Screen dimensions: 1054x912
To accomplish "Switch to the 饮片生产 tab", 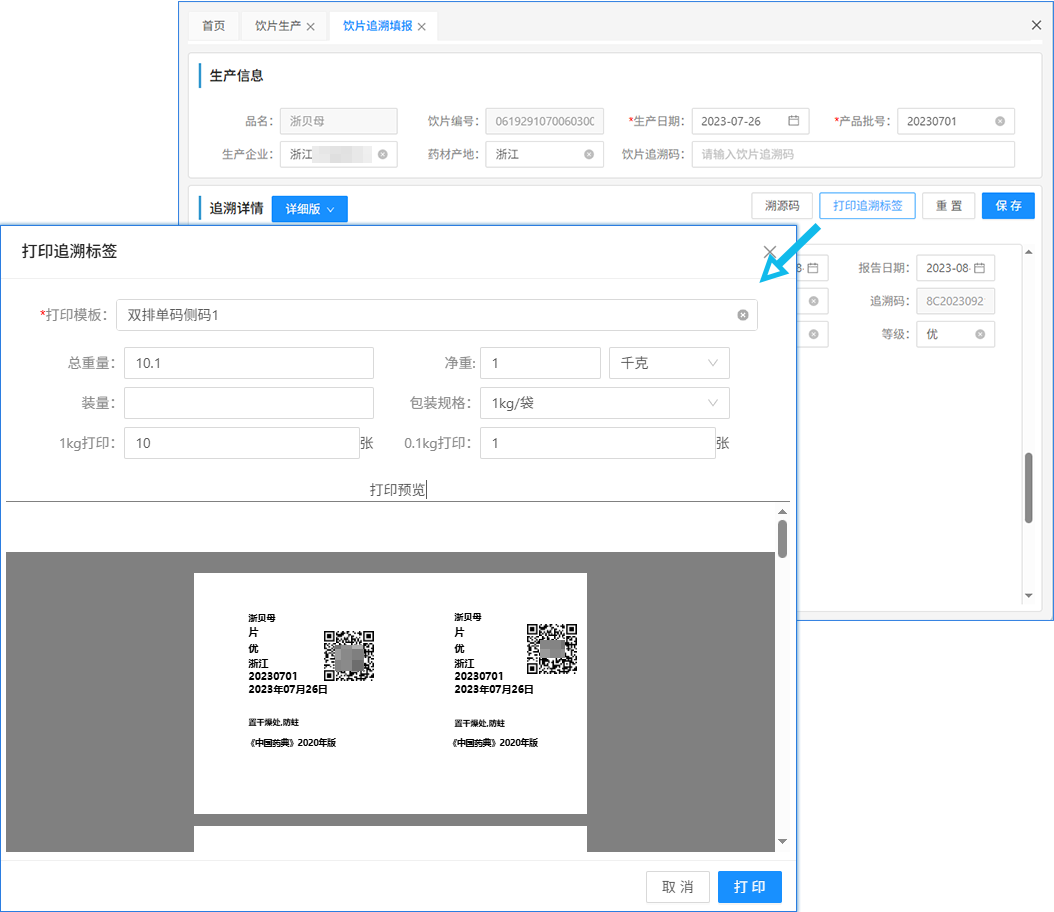I will [277, 26].
